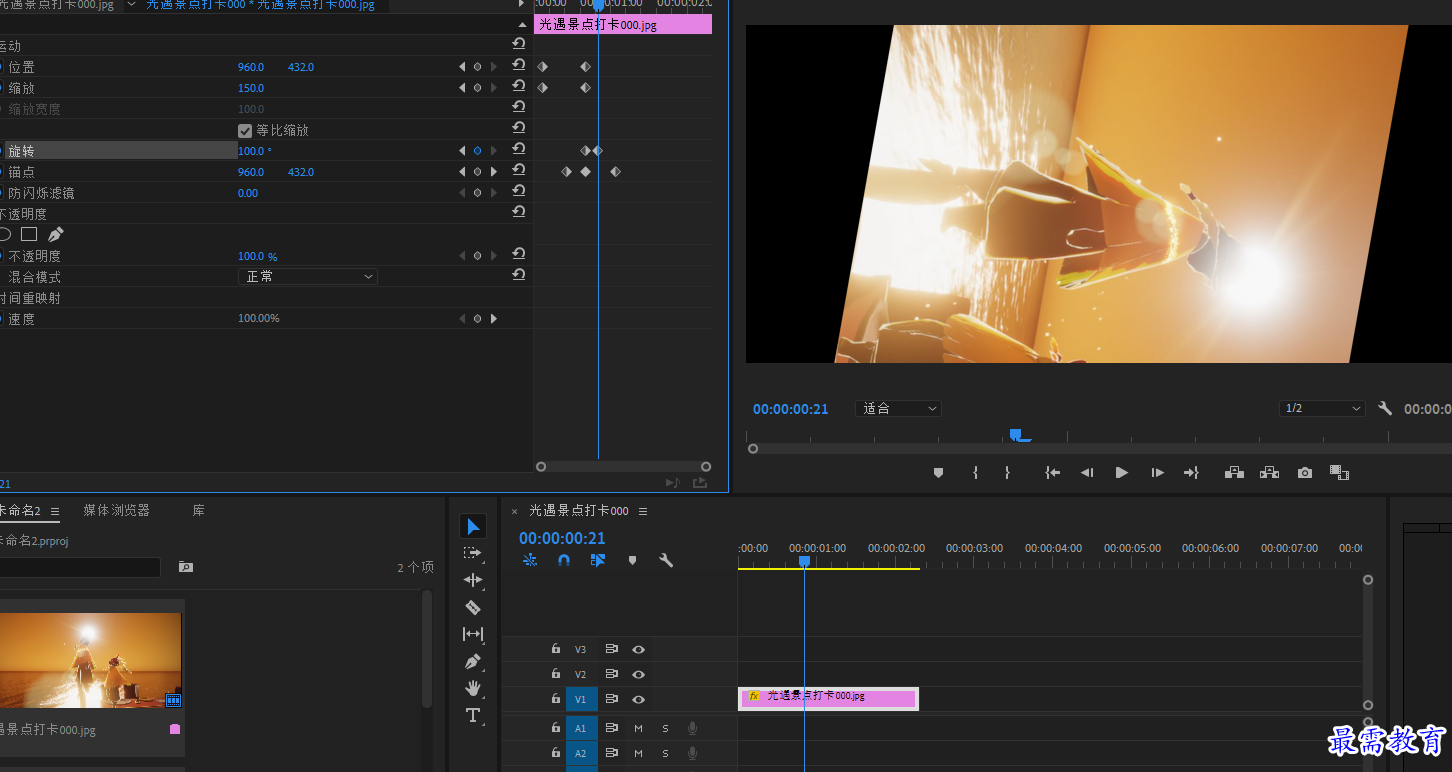Viewport: 1452px width, 772px height.
Task: Add marker in the program monitor
Action: tap(938, 473)
